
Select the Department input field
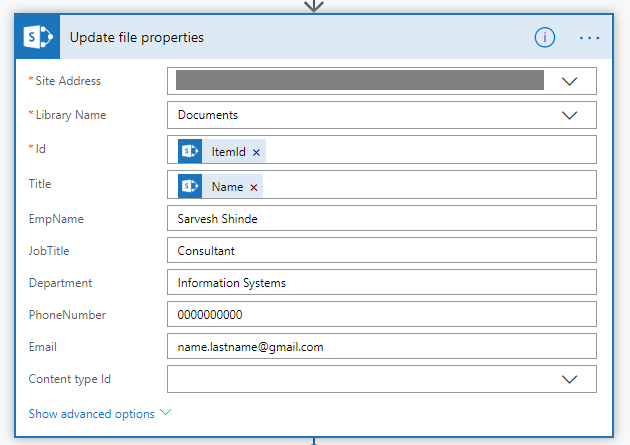381,283
